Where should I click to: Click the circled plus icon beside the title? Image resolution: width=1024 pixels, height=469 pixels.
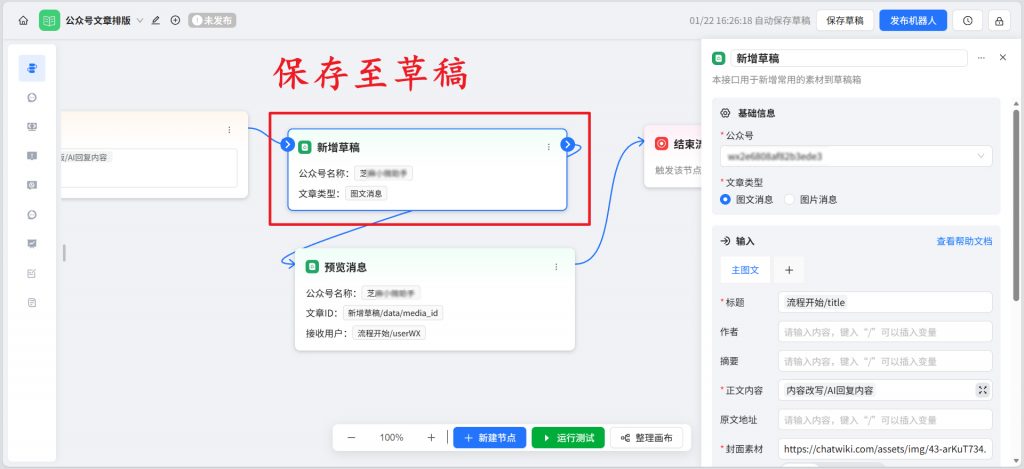tap(175, 20)
